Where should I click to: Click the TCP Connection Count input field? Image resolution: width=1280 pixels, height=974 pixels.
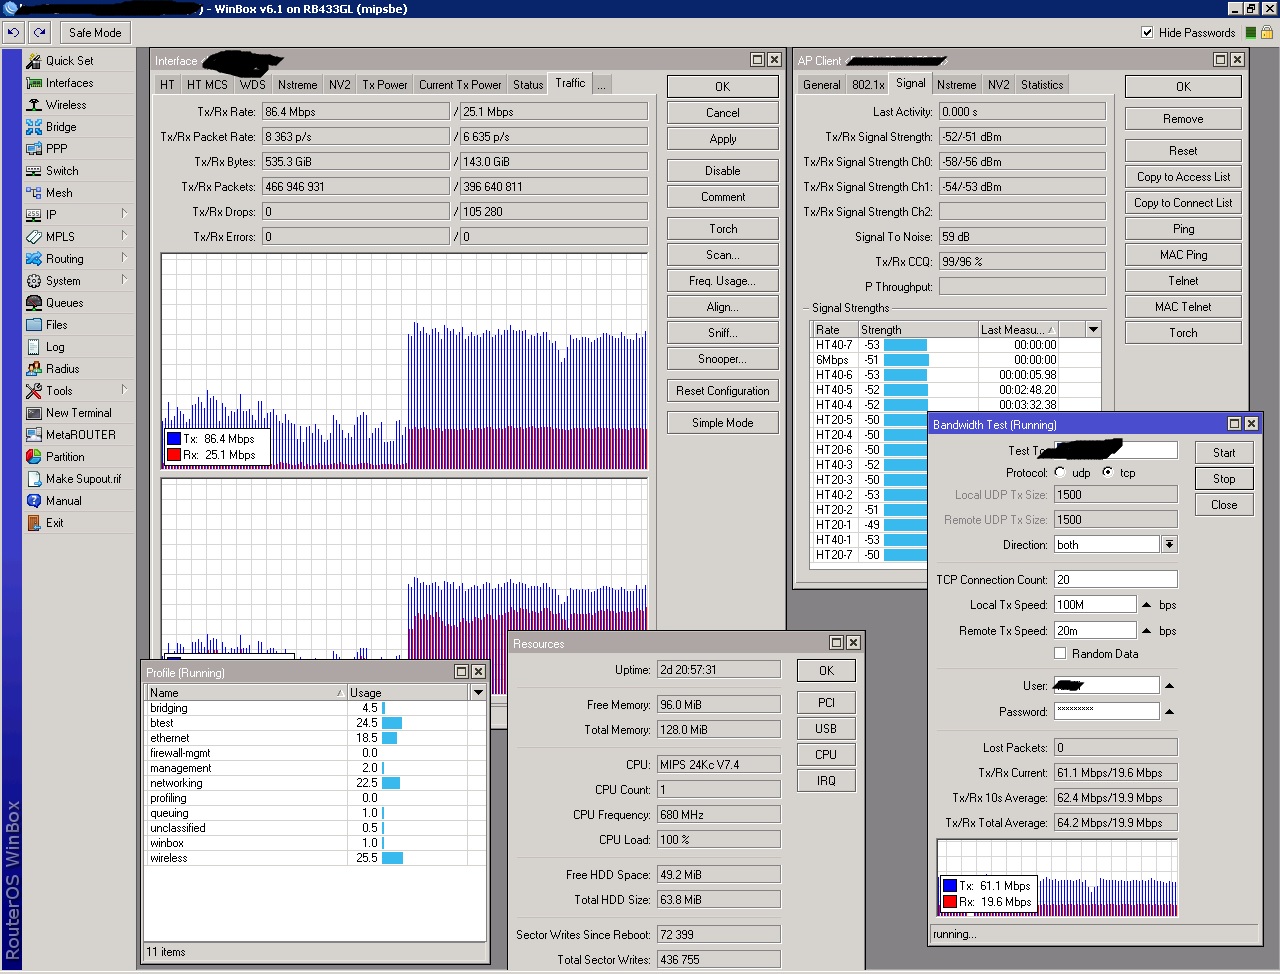tap(1115, 579)
